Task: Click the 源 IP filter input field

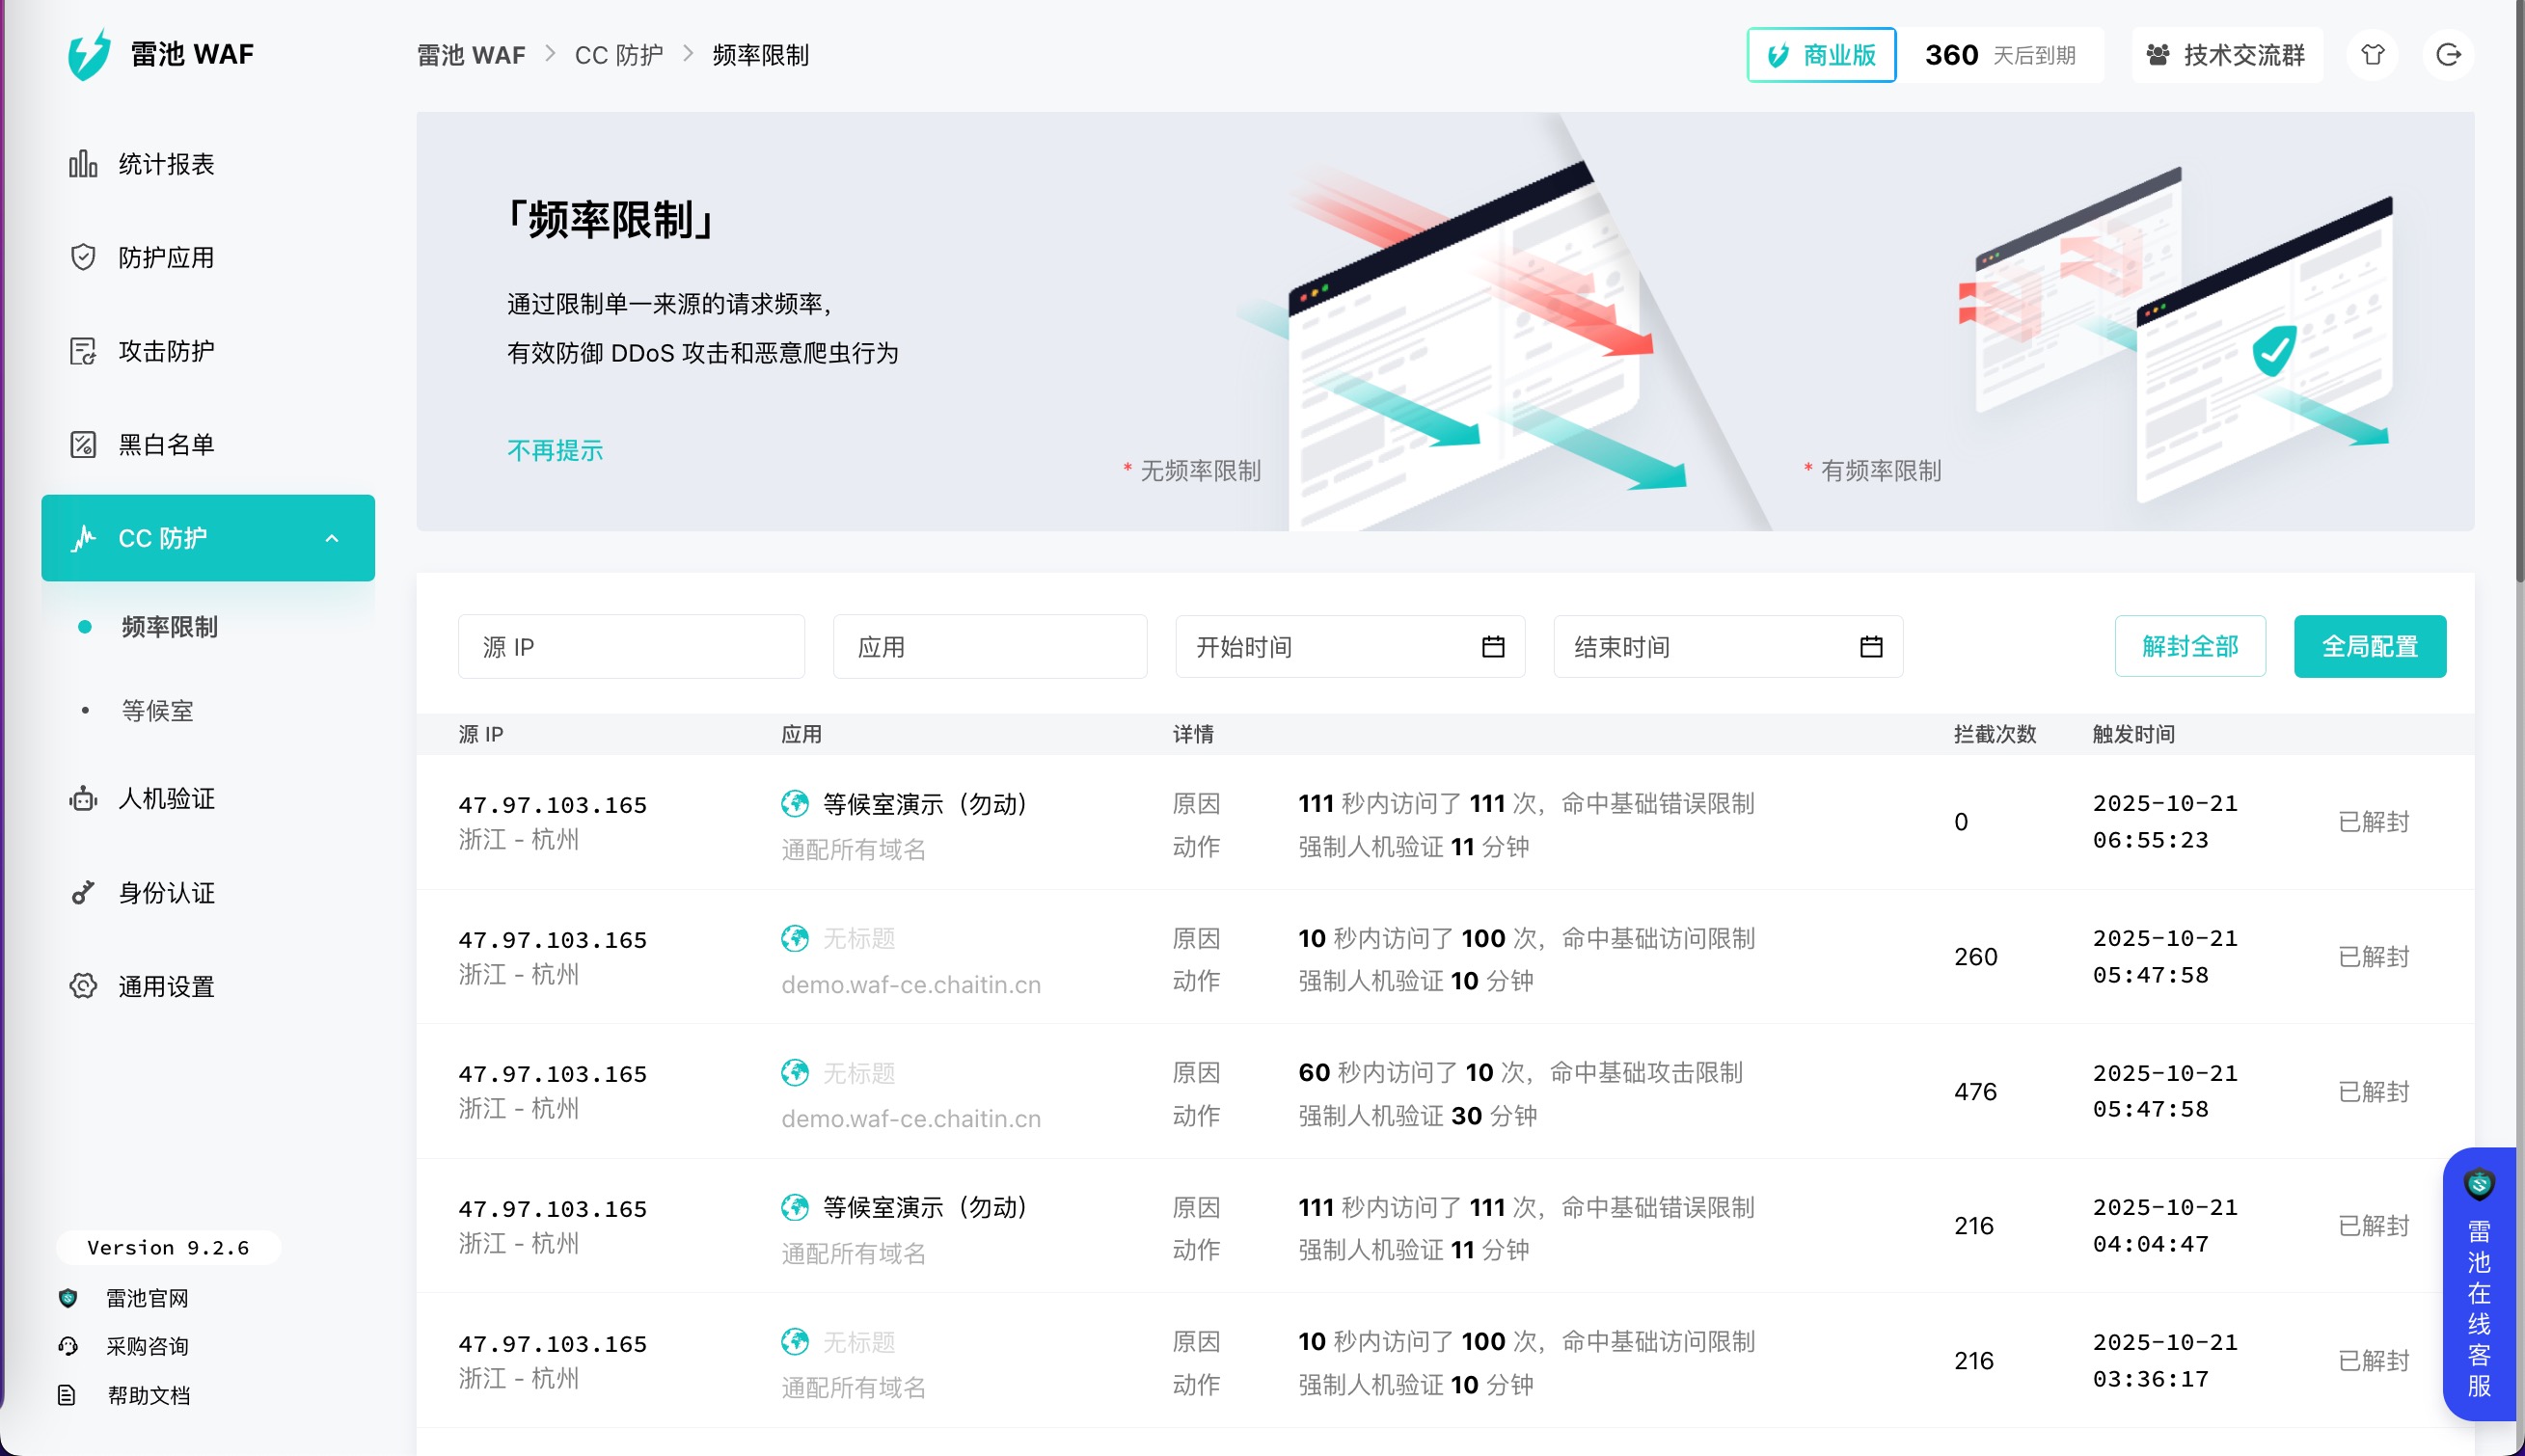Action: pyautogui.click(x=631, y=647)
